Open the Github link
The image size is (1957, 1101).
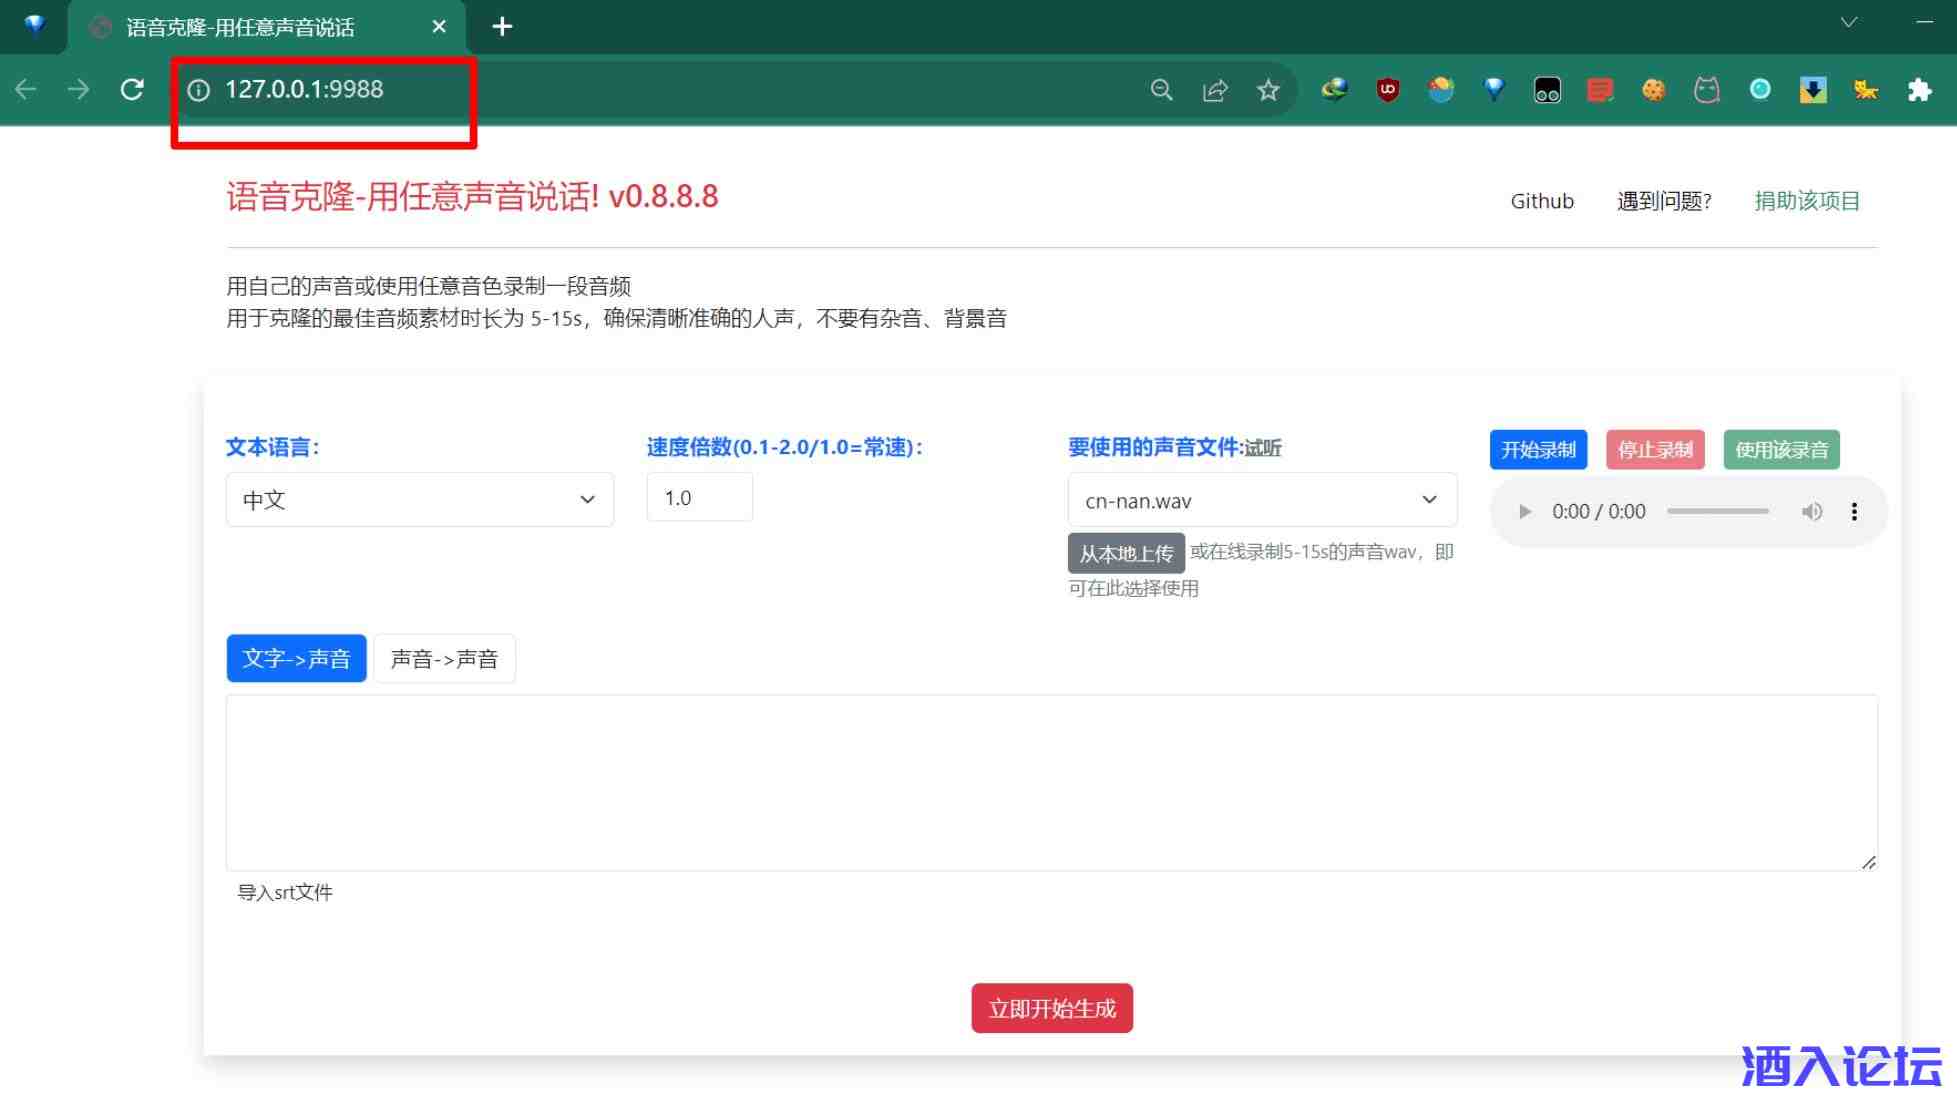pos(1541,201)
